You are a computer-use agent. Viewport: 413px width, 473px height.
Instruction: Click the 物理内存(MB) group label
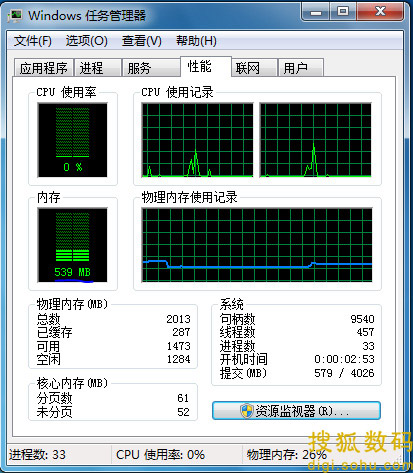pyautogui.click(x=72, y=304)
